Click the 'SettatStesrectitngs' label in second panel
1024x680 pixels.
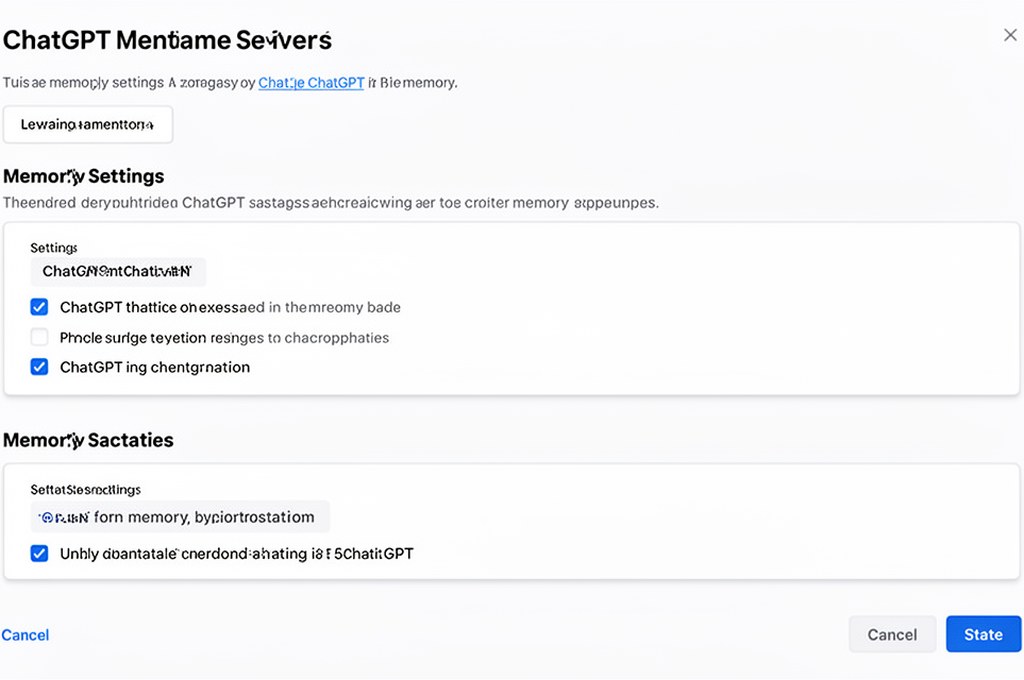pyautogui.click(x=86, y=490)
